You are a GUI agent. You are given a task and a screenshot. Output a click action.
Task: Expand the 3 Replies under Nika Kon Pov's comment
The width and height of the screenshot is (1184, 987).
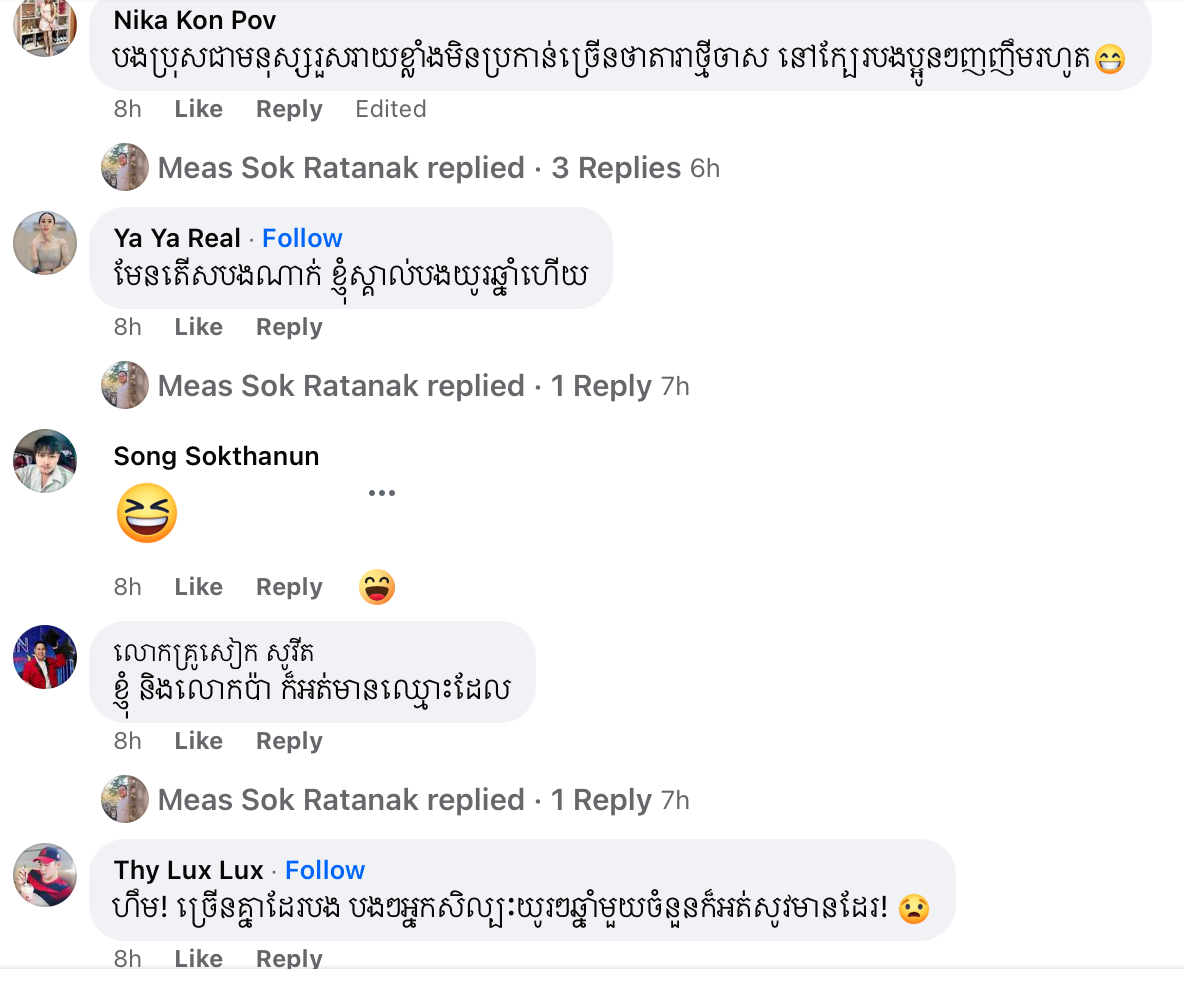click(x=615, y=168)
